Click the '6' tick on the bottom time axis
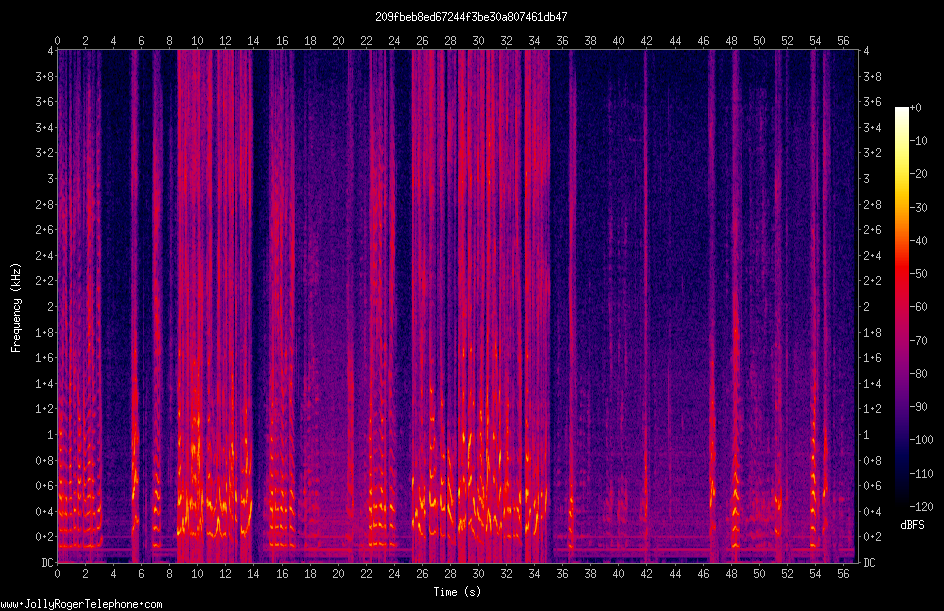This screenshot has width=944, height=611. coord(141,574)
